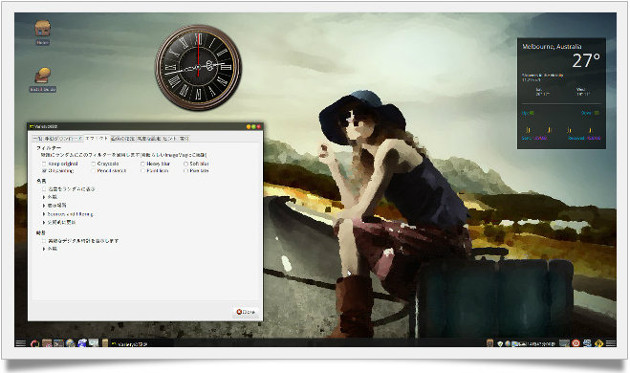Screen dimensions: 630x373
Task: Open the Install desktop icon below Home
Action: [x=43, y=80]
